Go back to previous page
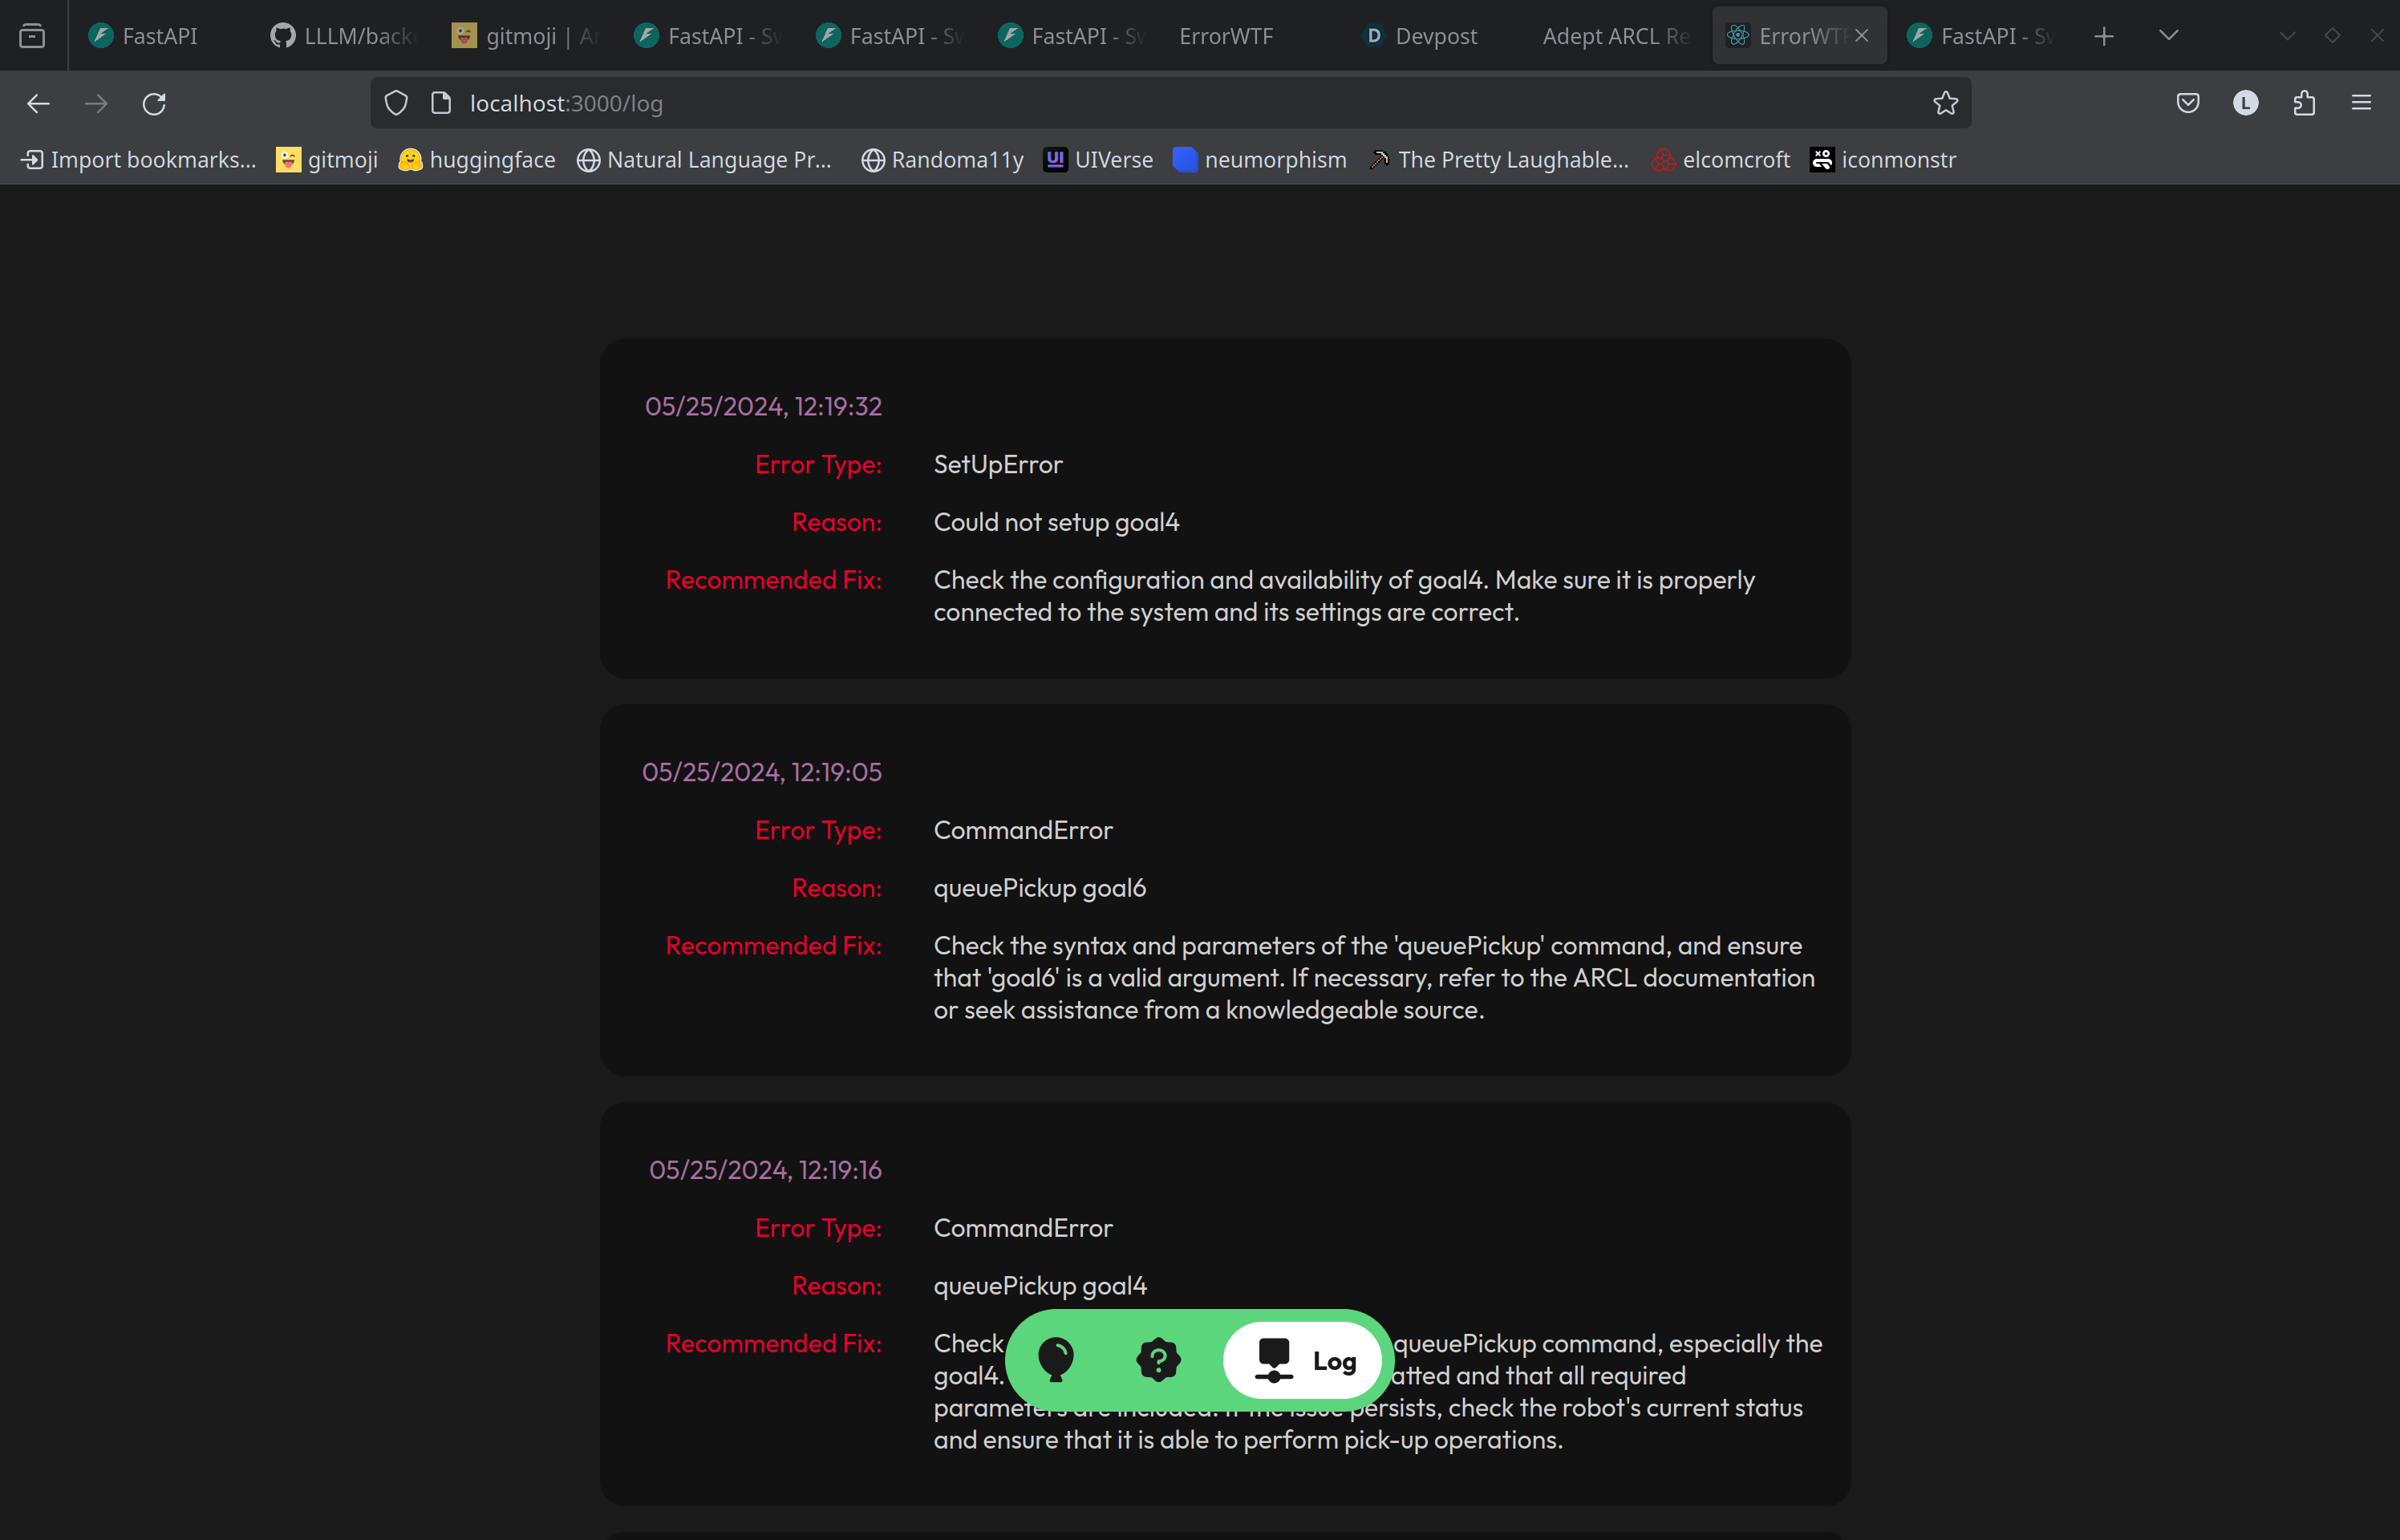Image resolution: width=2400 pixels, height=1540 pixels. 38,104
